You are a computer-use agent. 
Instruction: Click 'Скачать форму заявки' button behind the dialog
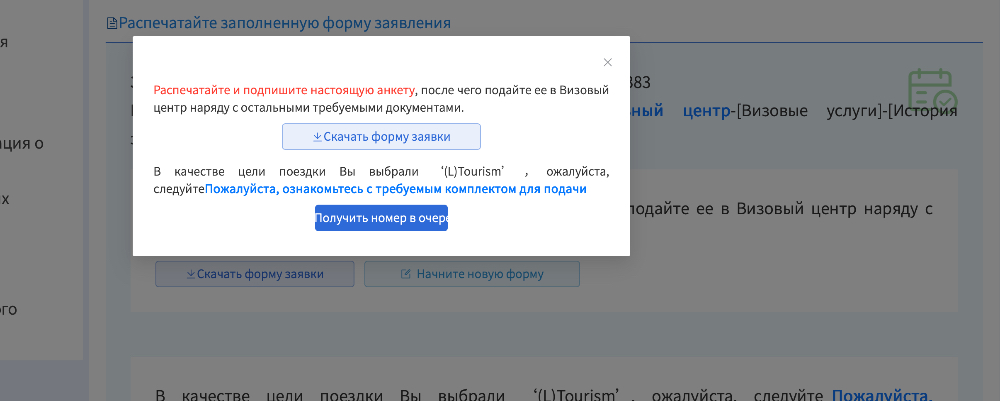254,274
